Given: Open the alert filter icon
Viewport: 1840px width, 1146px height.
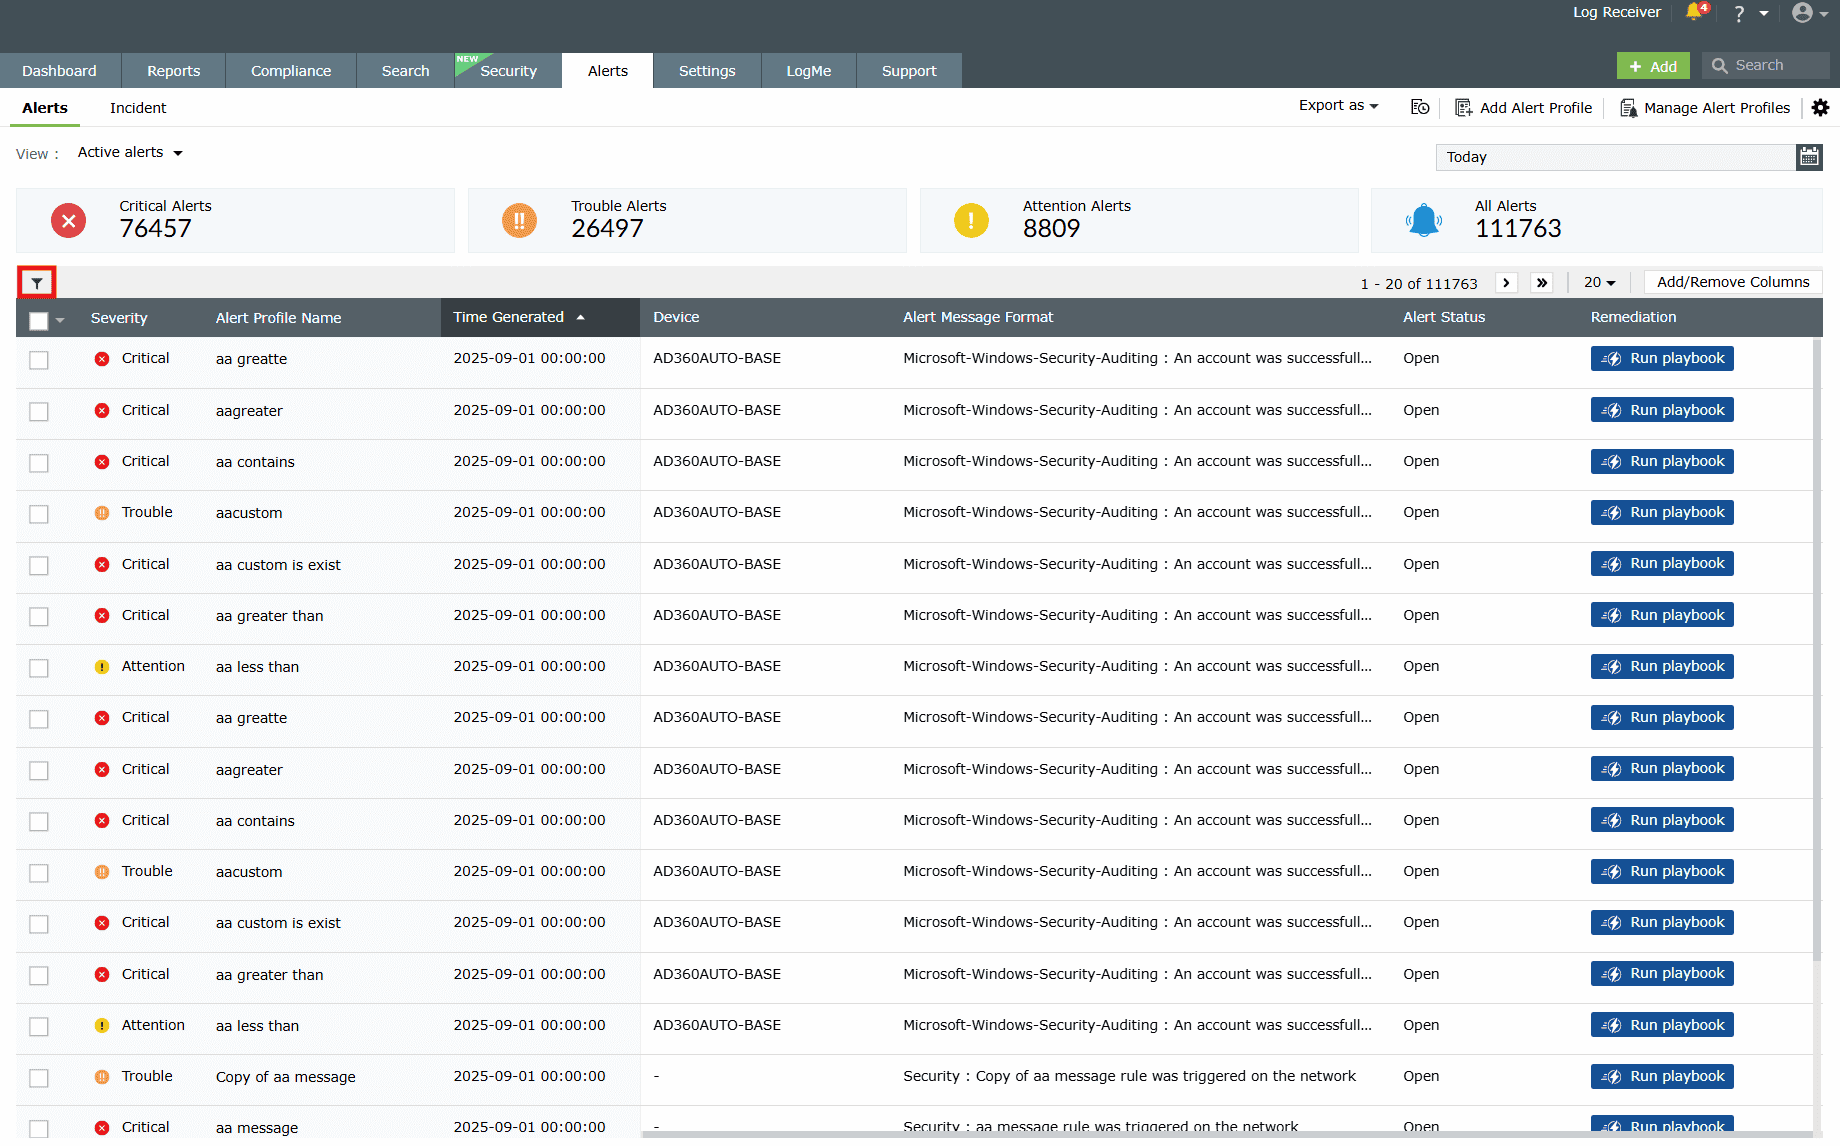Looking at the screenshot, I should [x=37, y=283].
